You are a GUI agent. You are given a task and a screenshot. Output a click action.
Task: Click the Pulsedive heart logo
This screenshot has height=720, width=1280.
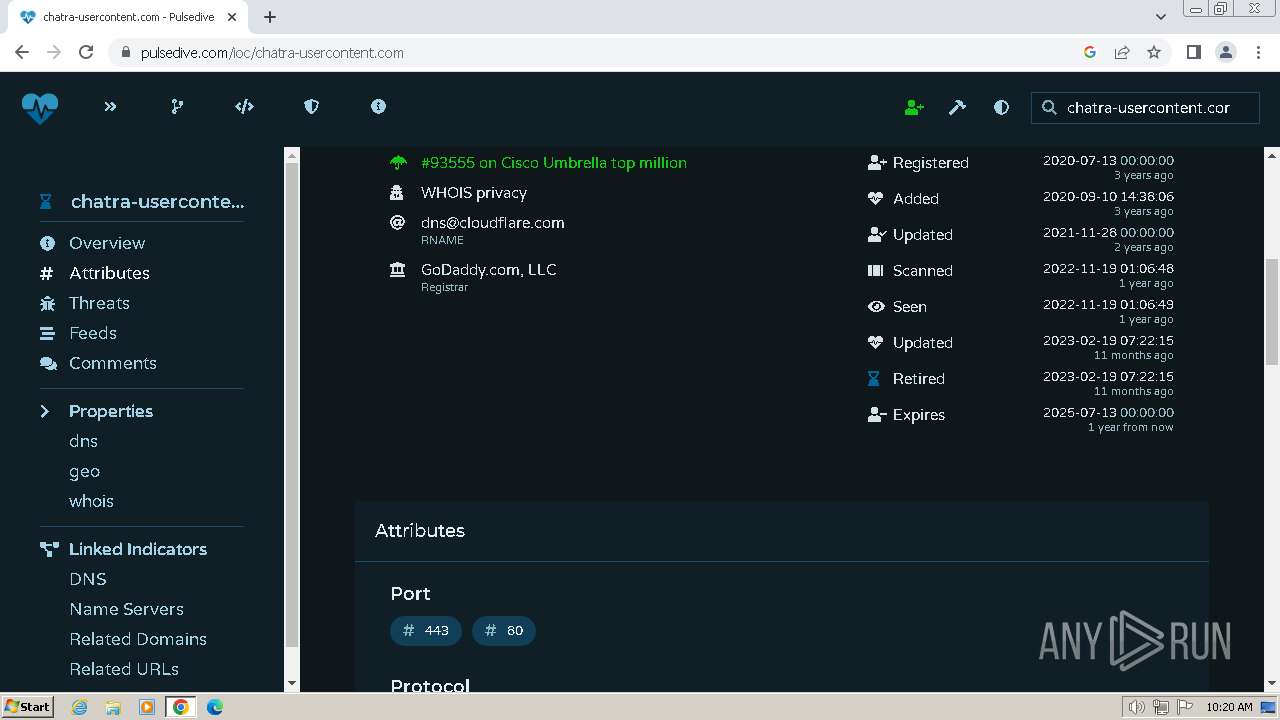[40, 107]
